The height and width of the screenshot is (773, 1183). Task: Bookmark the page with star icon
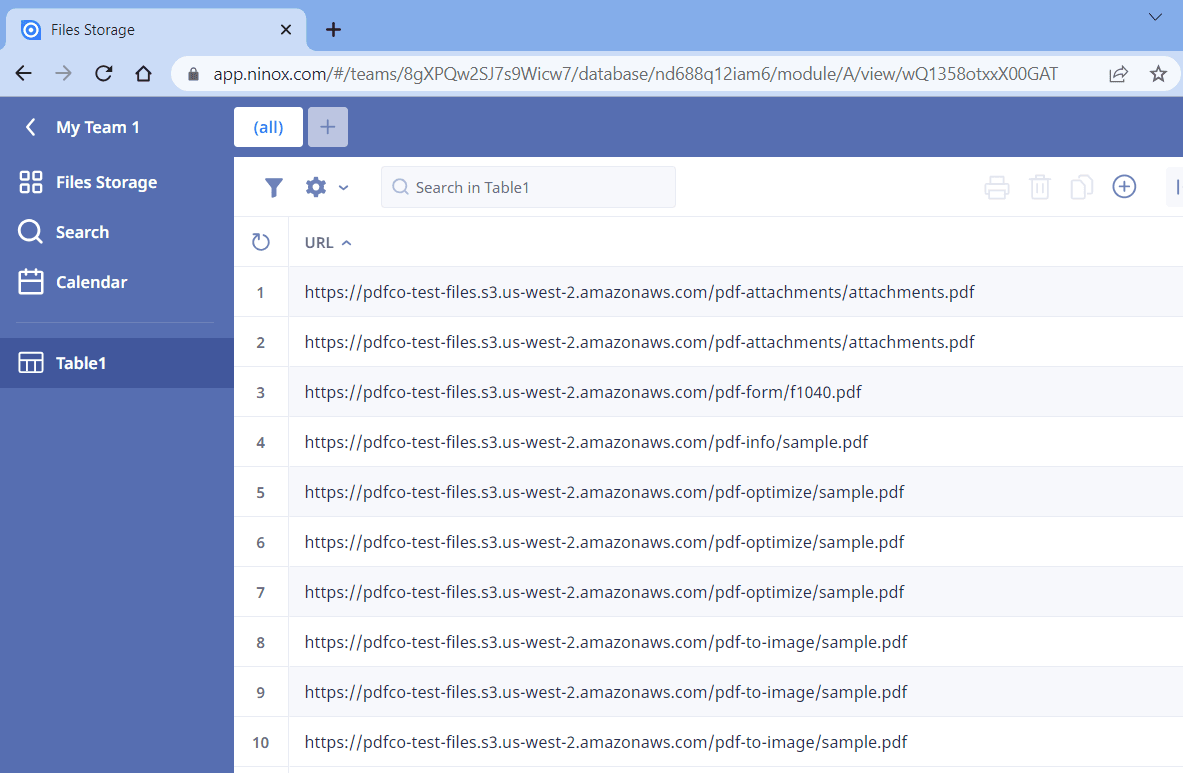(x=1158, y=74)
